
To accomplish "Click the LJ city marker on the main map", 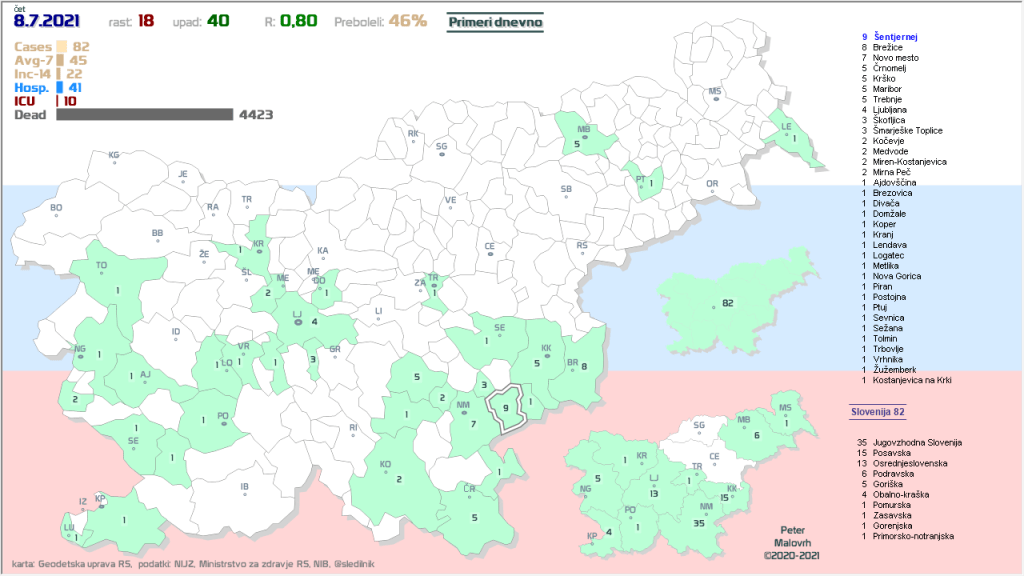I will point(297,321).
